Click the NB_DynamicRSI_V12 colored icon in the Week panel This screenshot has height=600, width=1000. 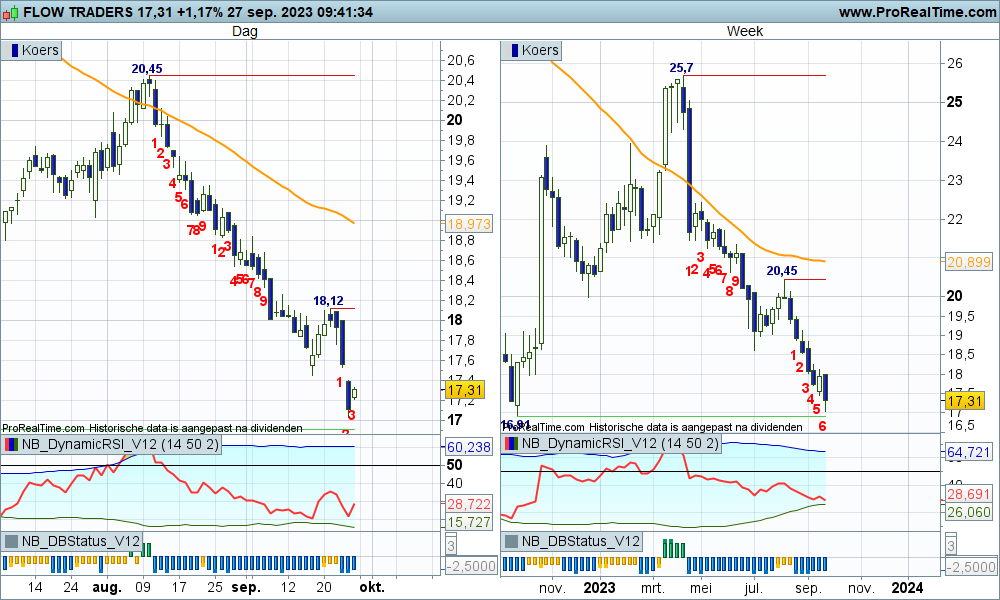511,444
